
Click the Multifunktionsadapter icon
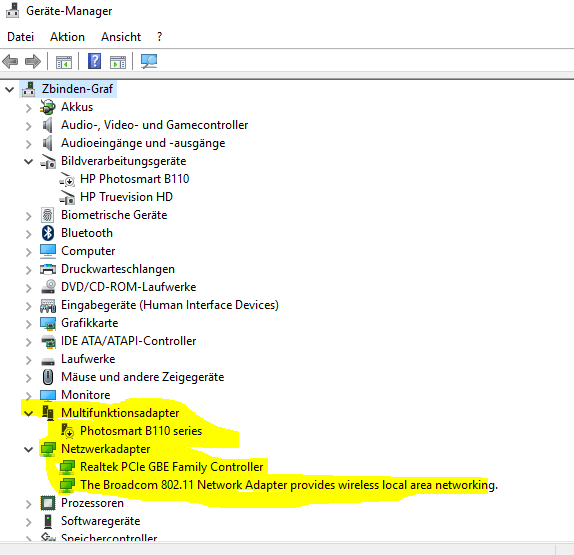pyautogui.click(x=48, y=413)
